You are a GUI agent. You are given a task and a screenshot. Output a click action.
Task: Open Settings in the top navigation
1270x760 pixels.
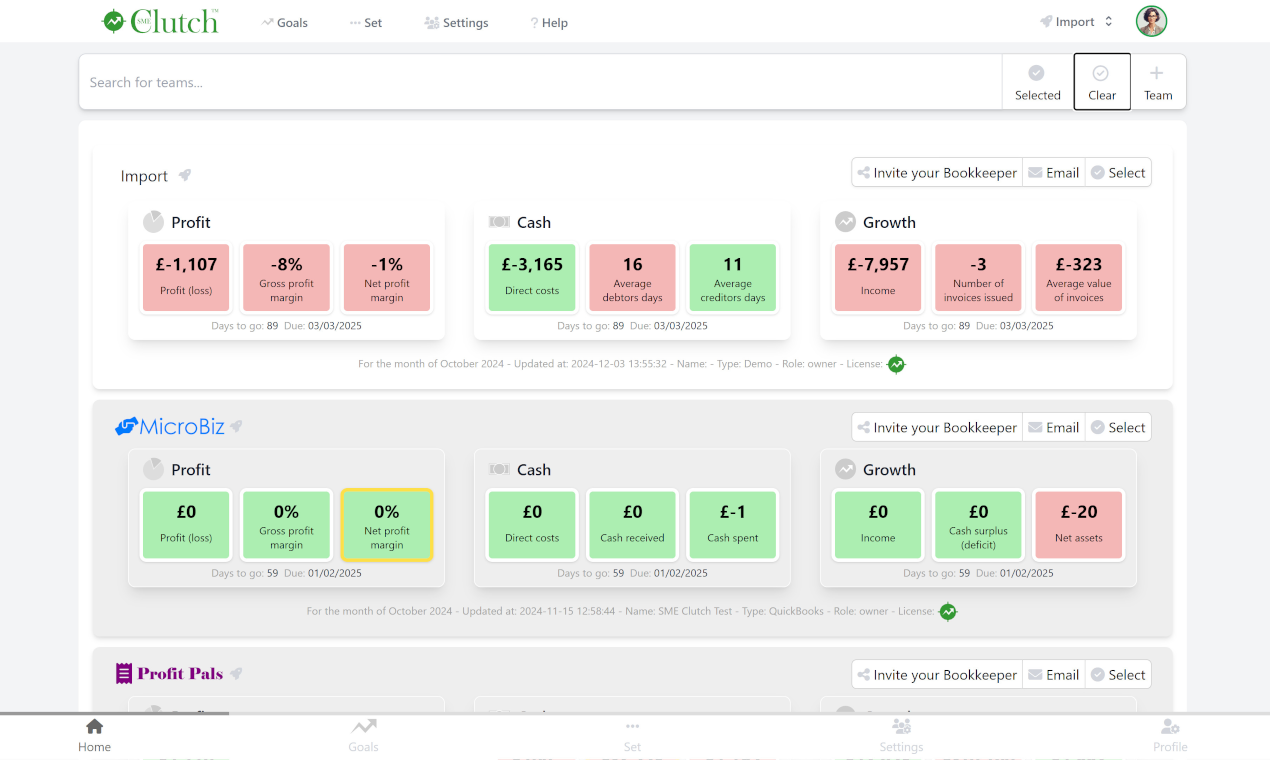pos(456,22)
